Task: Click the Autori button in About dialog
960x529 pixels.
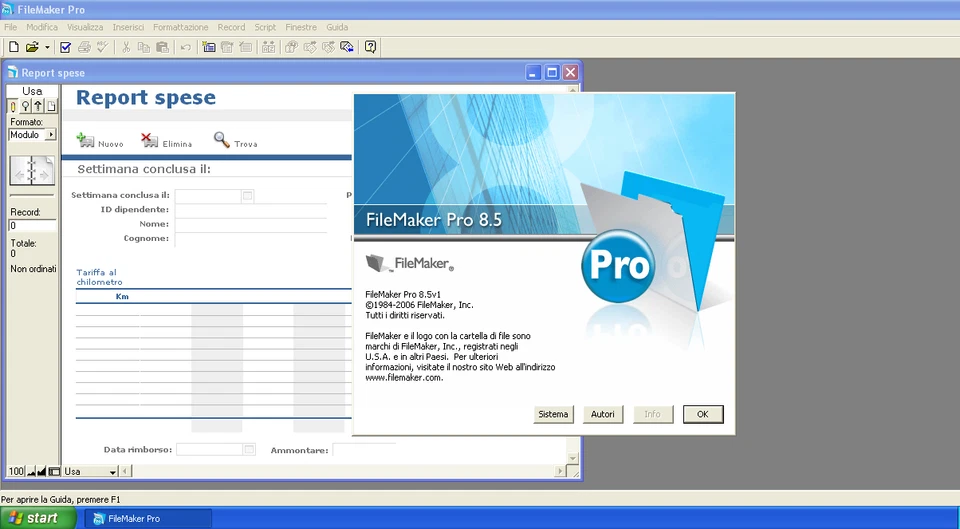Action: tap(602, 415)
